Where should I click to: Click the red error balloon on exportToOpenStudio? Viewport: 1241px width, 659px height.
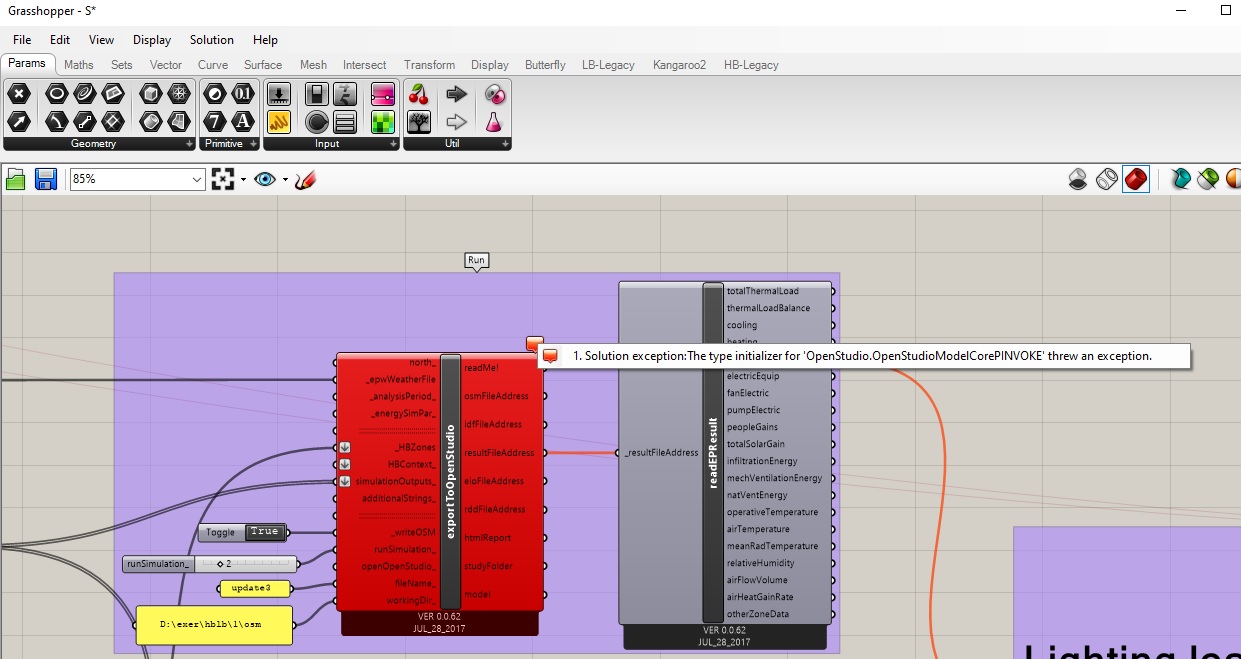pos(535,344)
